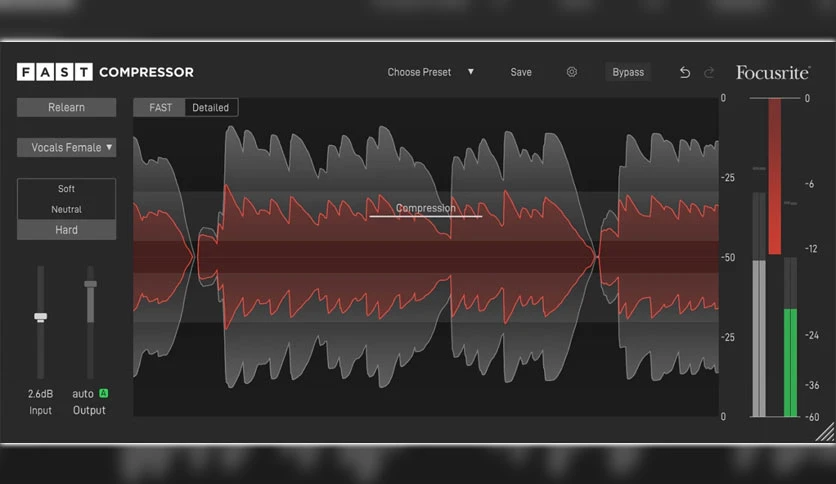836x484 pixels.
Task: Click the Save preset button
Action: (x=521, y=72)
